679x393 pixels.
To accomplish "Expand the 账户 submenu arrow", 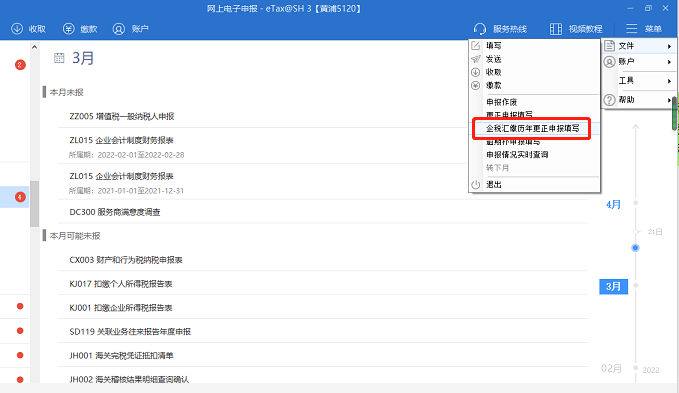I will coord(669,62).
